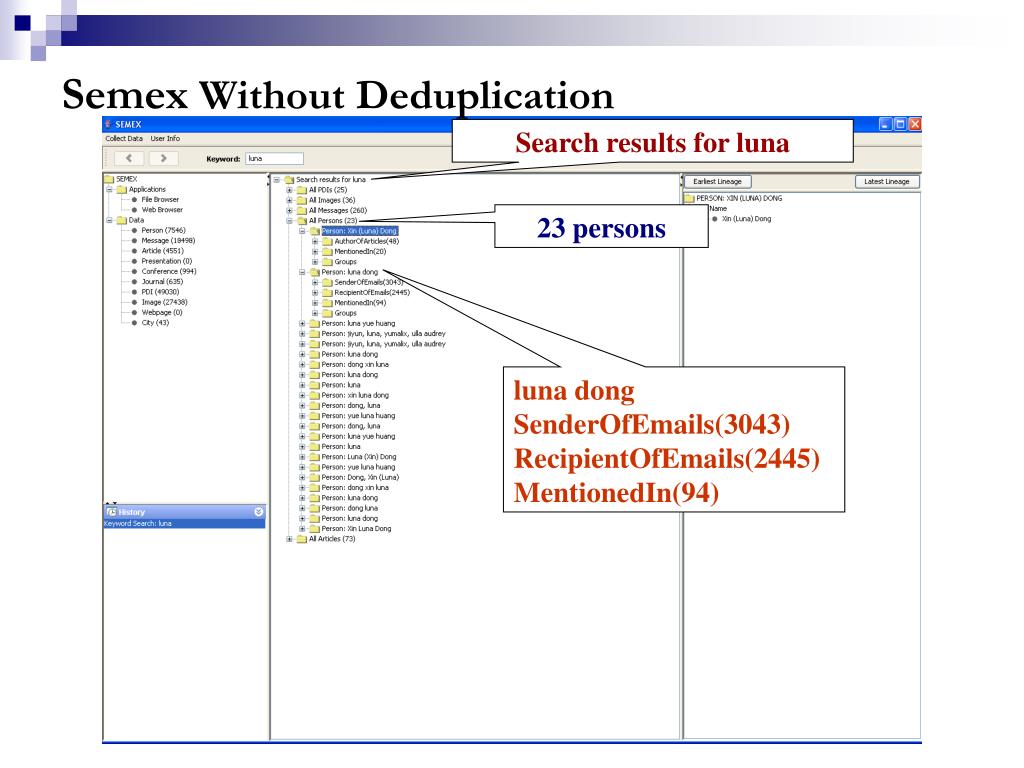The height and width of the screenshot is (768, 1024).
Task: Click the All Images (36) folder icon
Action: pos(302,200)
